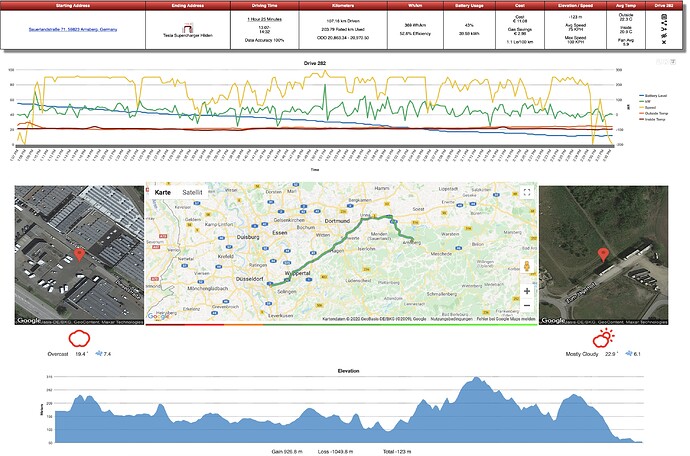Screen dimensions: 690x456
Task: Click the Tesla Supercharger Hilden logo icon
Action: point(188,27)
